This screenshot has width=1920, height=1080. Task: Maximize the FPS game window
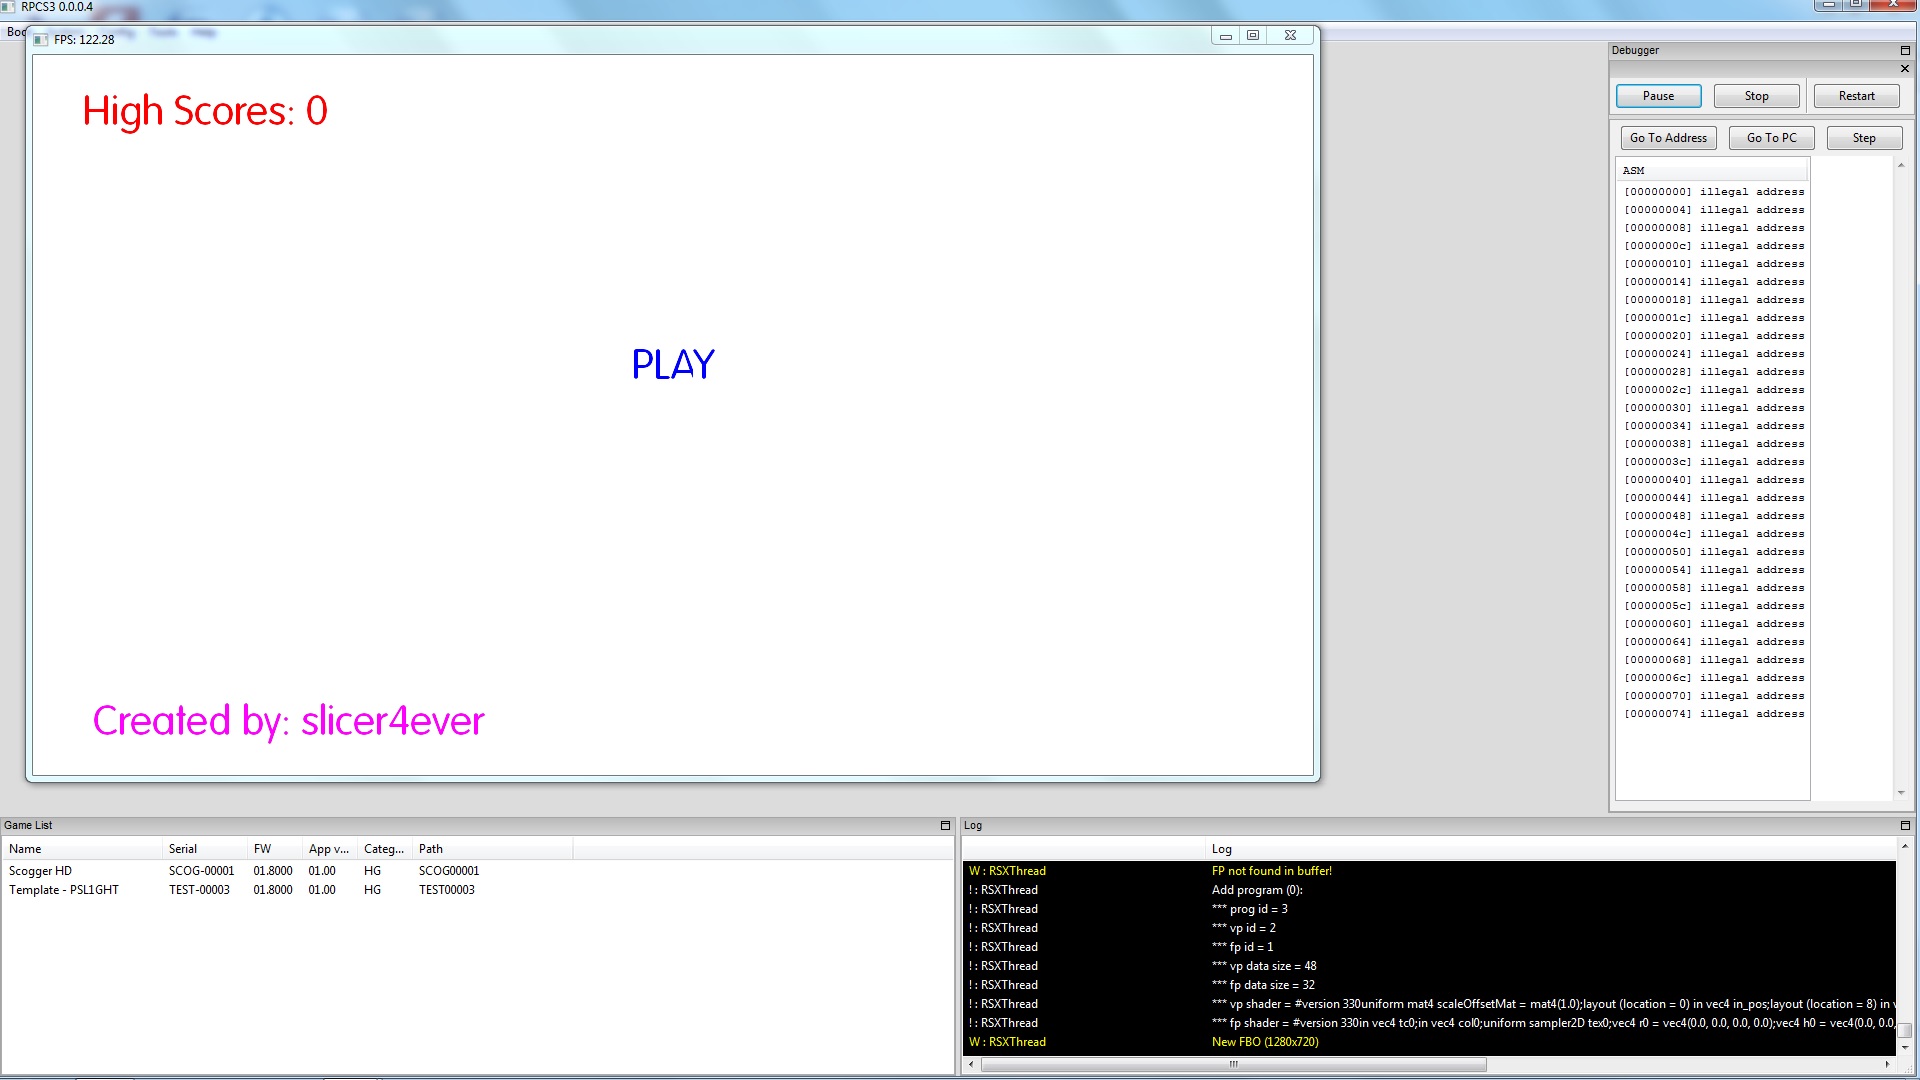pyautogui.click(x=1253, y=35)
